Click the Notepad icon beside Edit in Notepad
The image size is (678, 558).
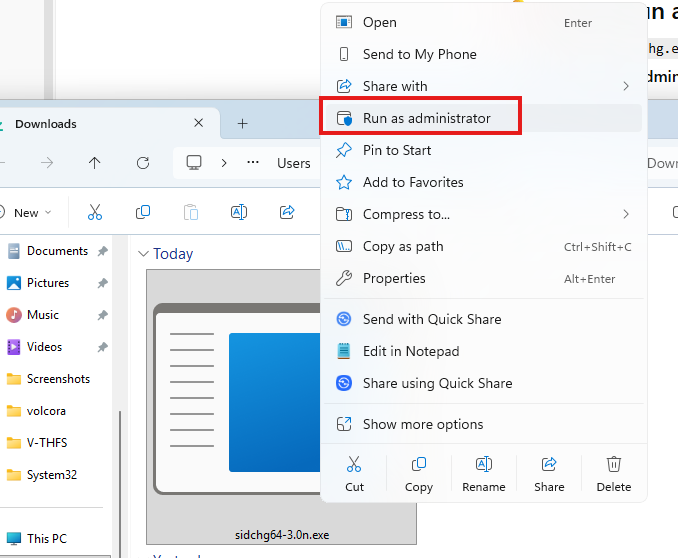344,351
